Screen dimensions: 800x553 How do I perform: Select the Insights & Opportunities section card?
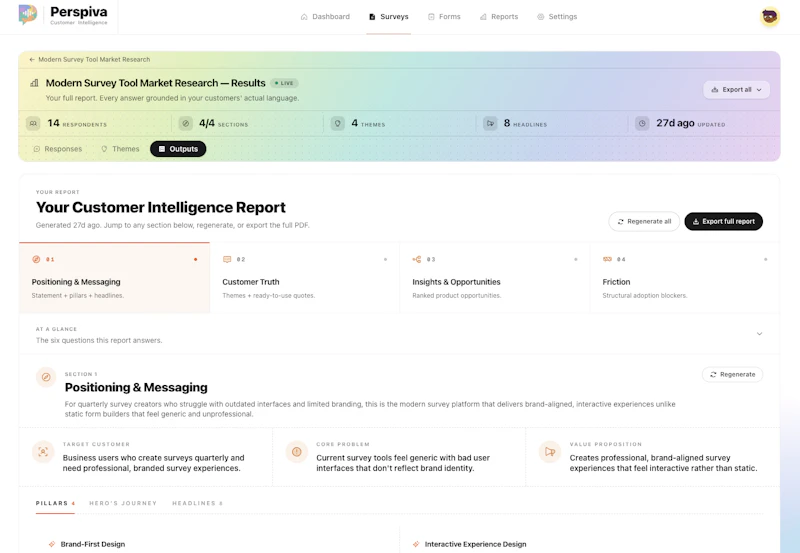pos(495,278)
